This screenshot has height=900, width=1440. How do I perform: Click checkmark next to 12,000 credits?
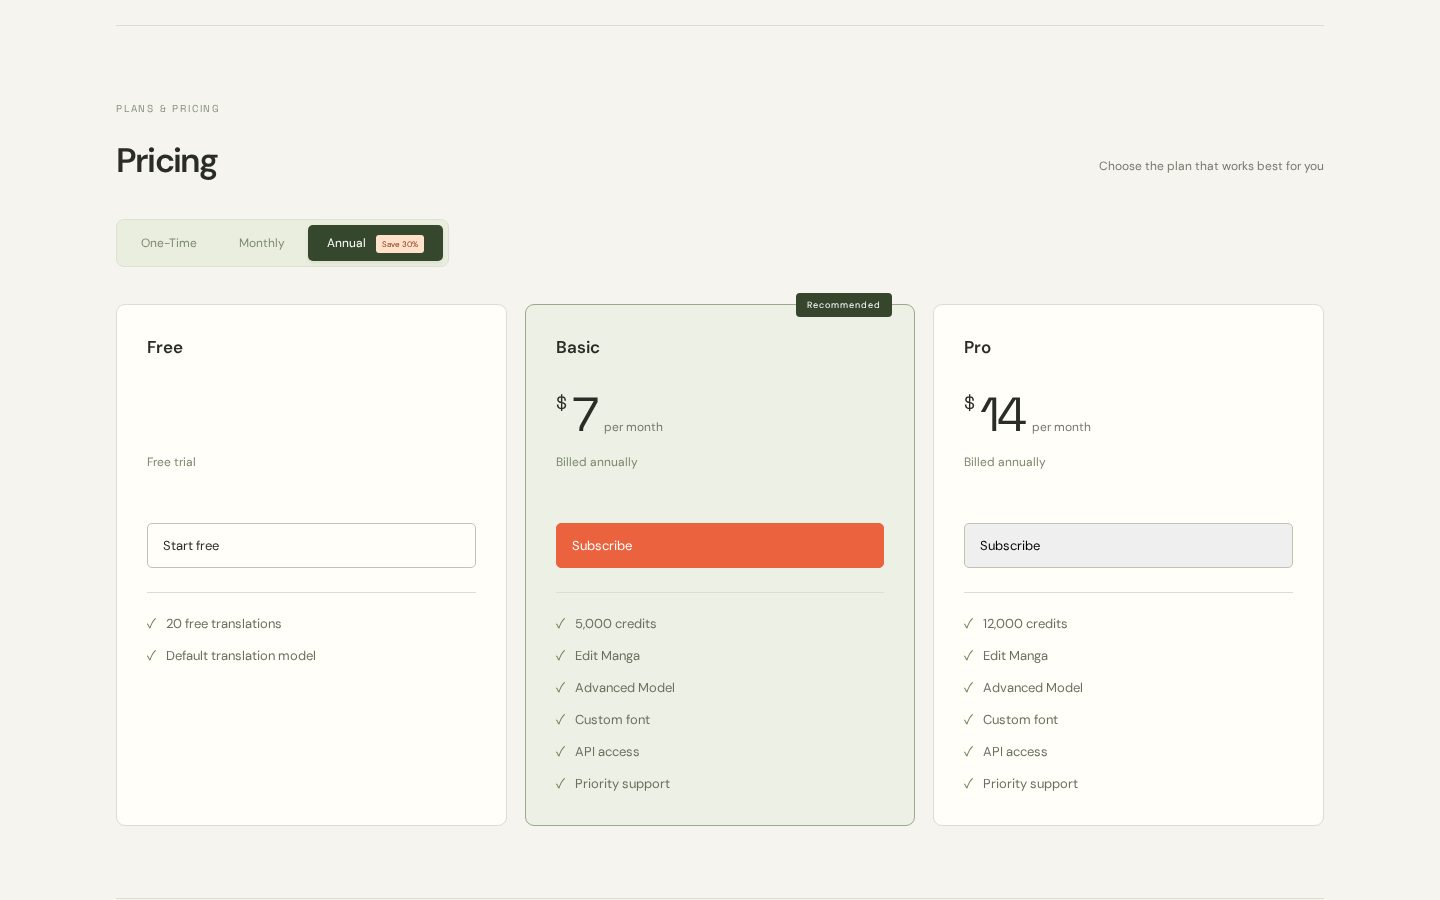point(969,623)
